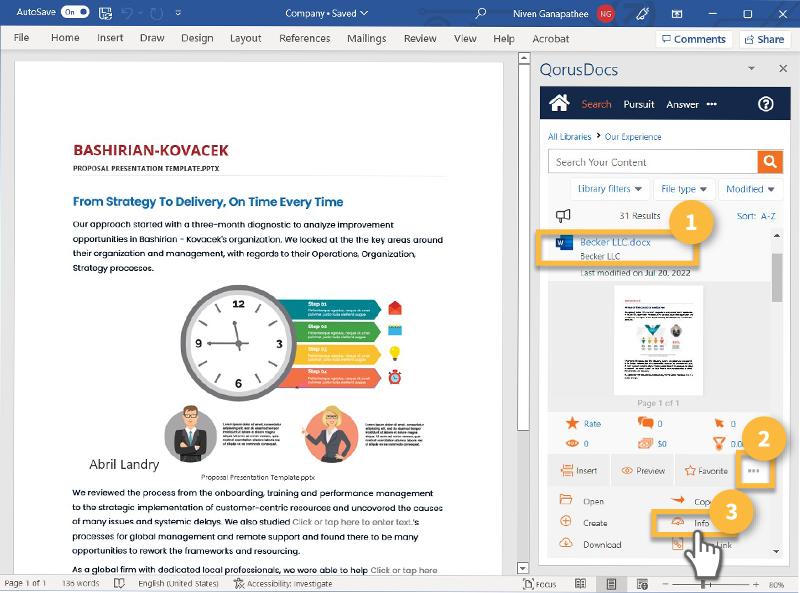The height and width of the screenshot is (593, 800).
Task: Click the Becker LLC document preview thumbnail
Action: click(658, 340)
